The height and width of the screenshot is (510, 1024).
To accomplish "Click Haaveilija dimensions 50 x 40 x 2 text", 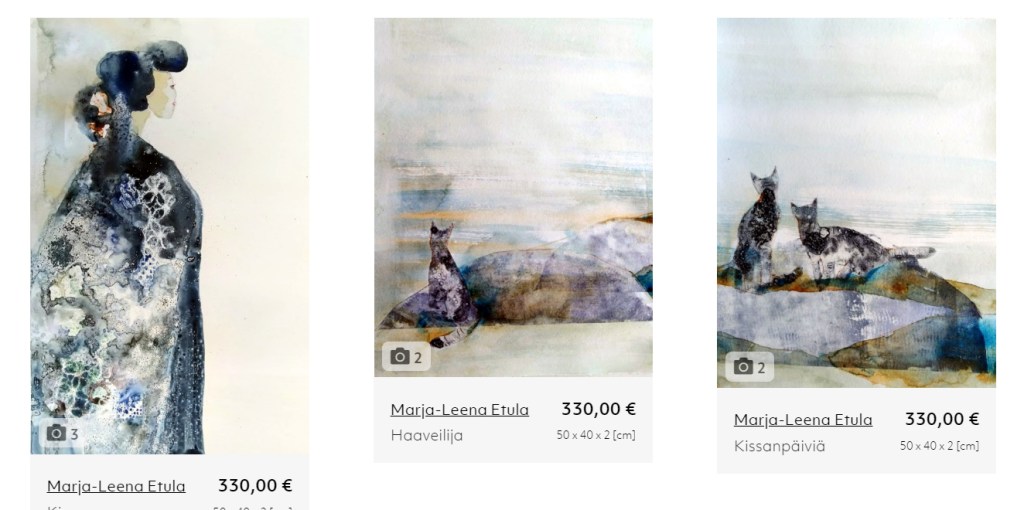I will [x=596, y=436].
